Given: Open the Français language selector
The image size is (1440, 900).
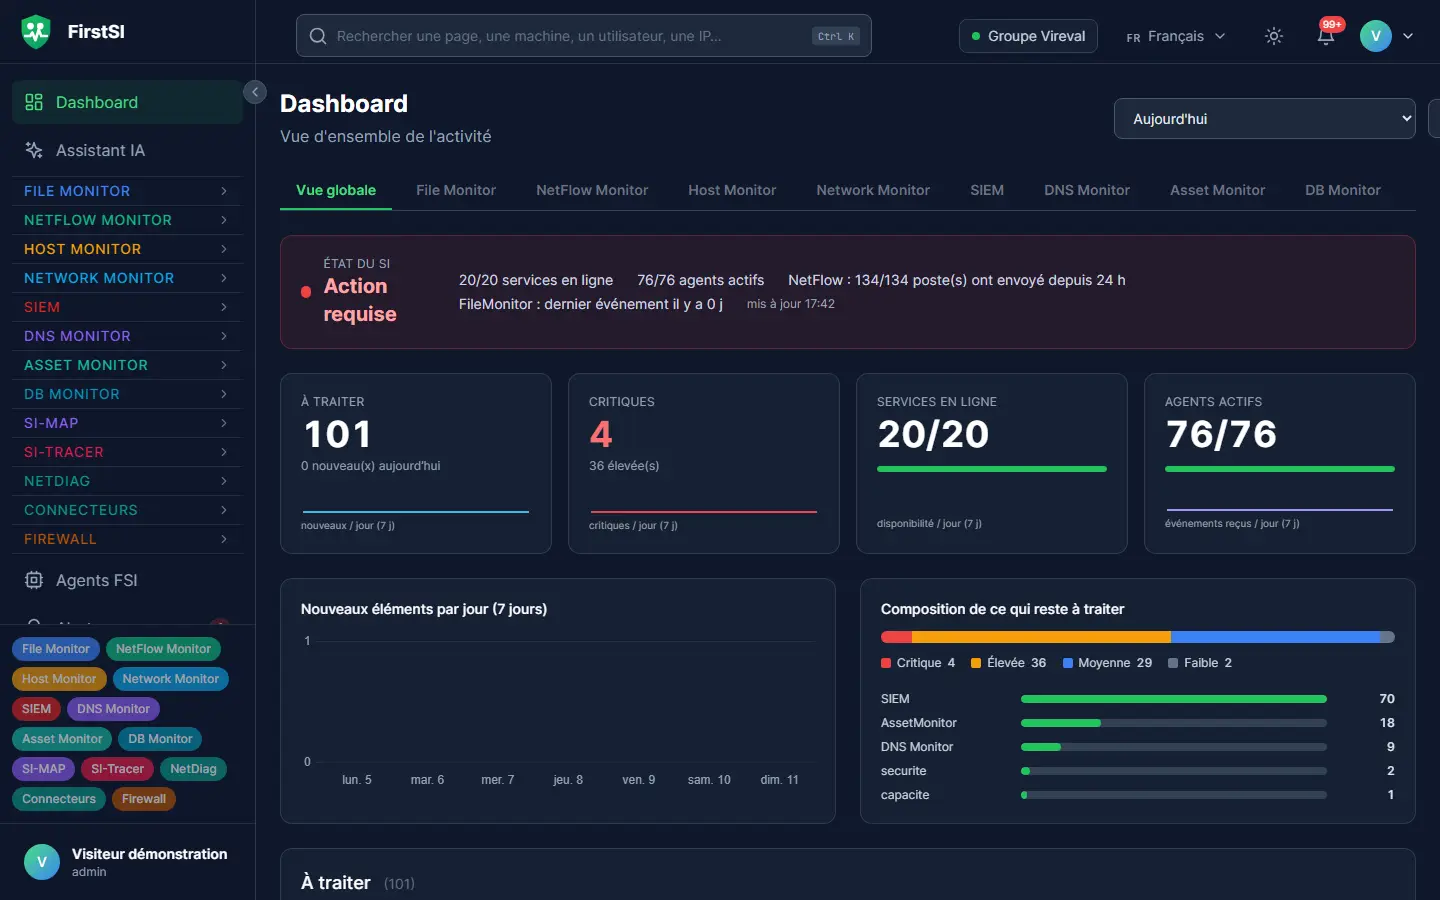Looking at the screenshot, I should pos(1175,36).
